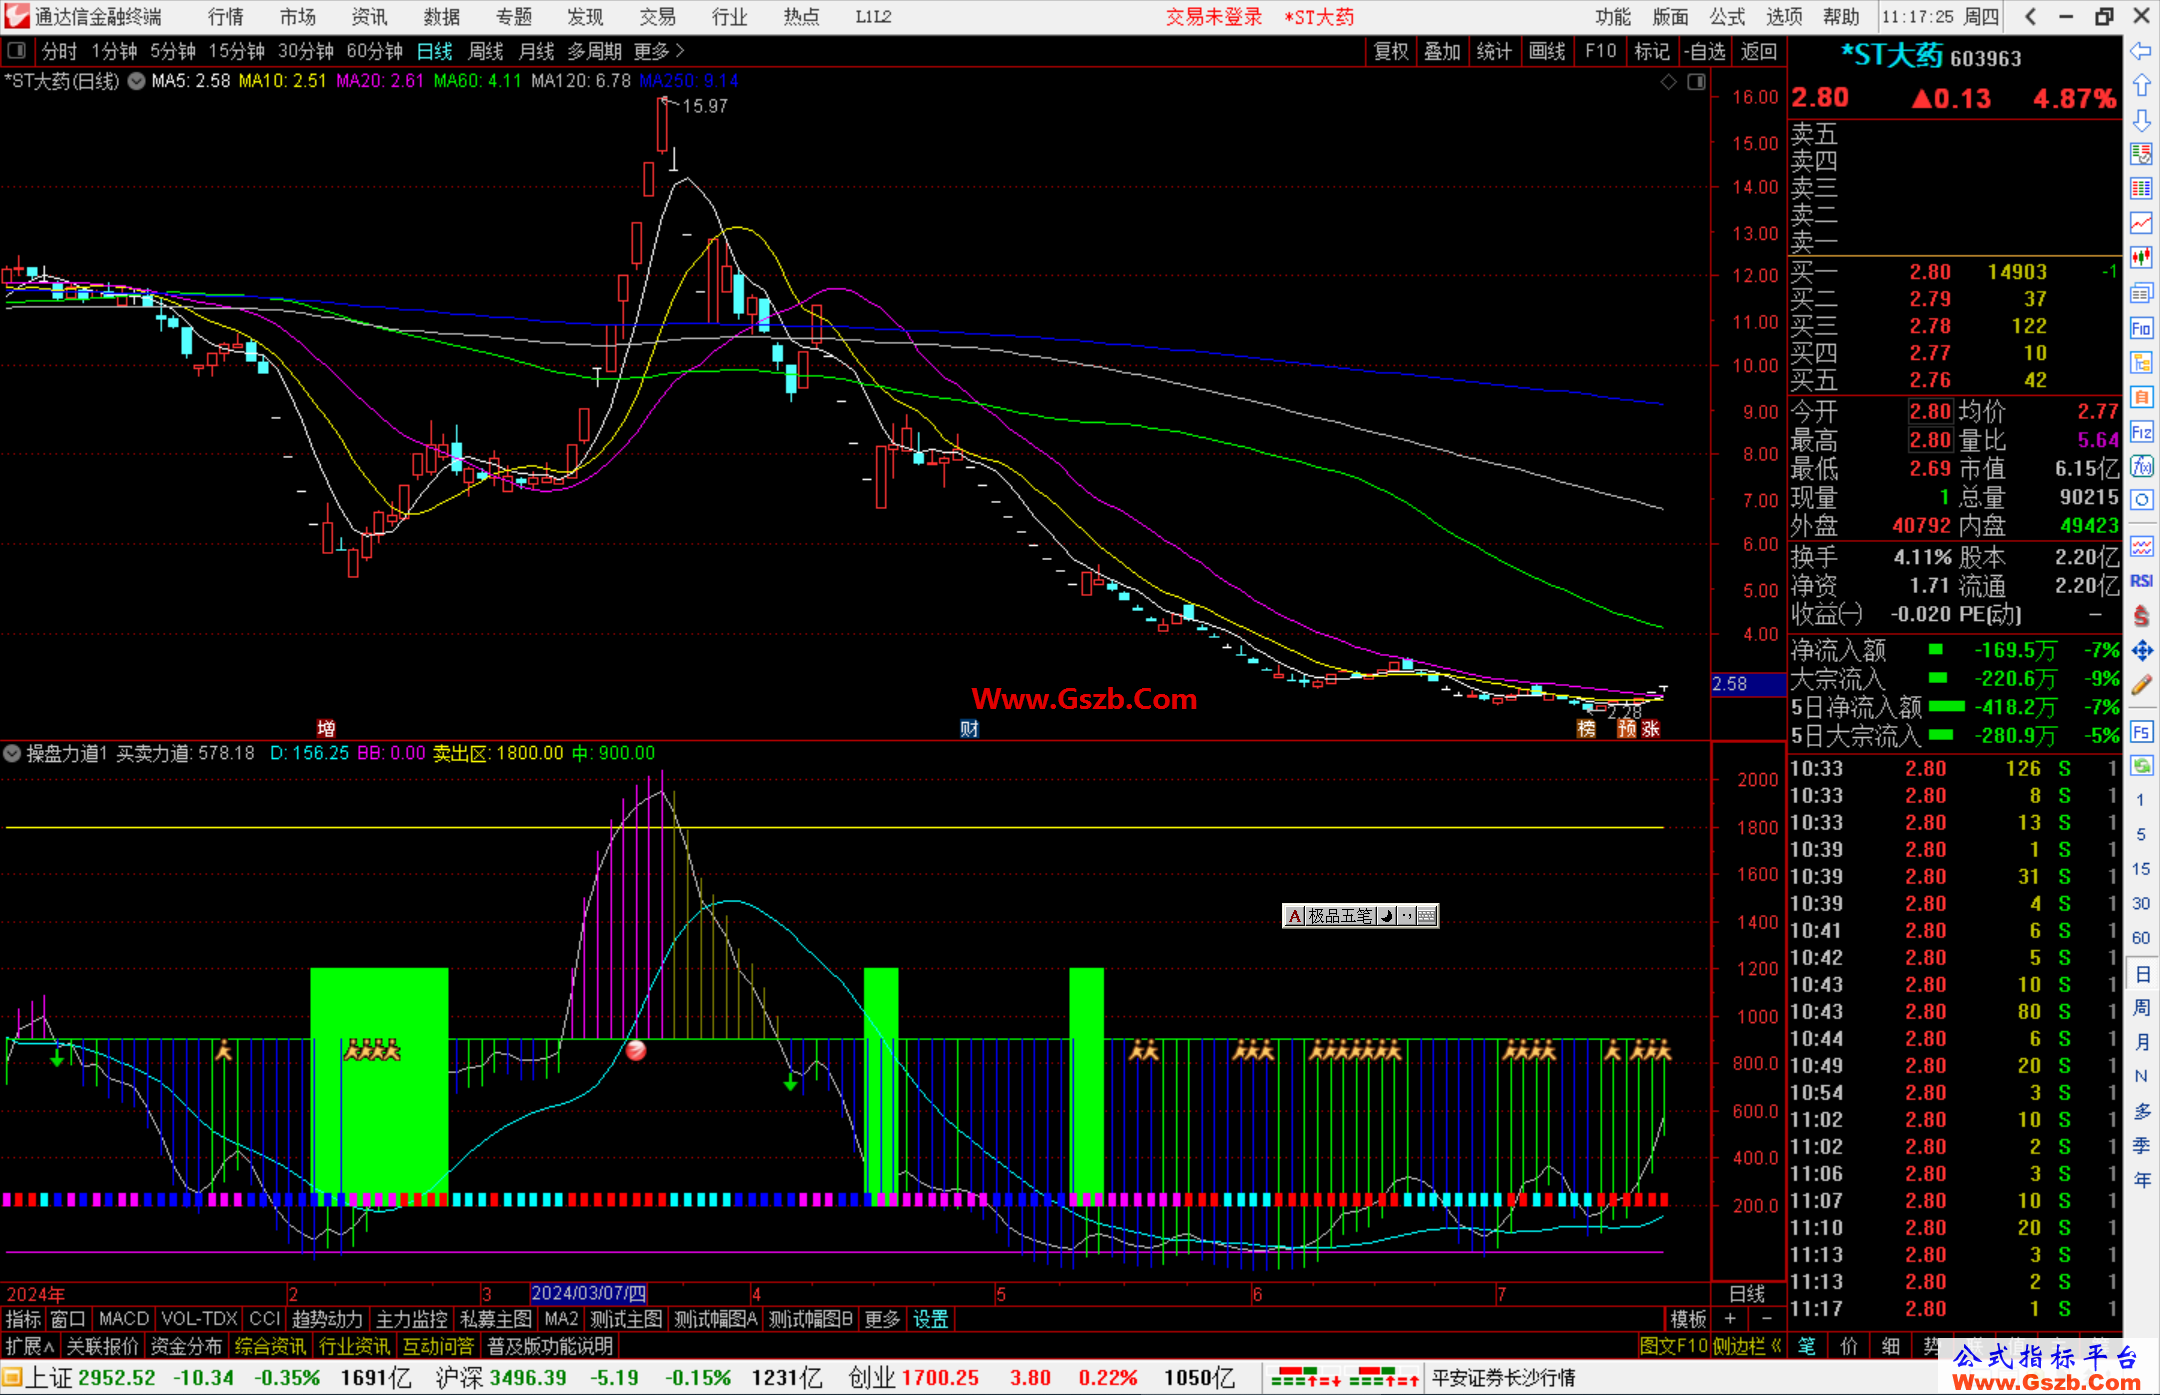The height and width of the screenshot is (1395, 2160).
Task: Click the 交易未登录 login link
Action: coord(1214,16)
